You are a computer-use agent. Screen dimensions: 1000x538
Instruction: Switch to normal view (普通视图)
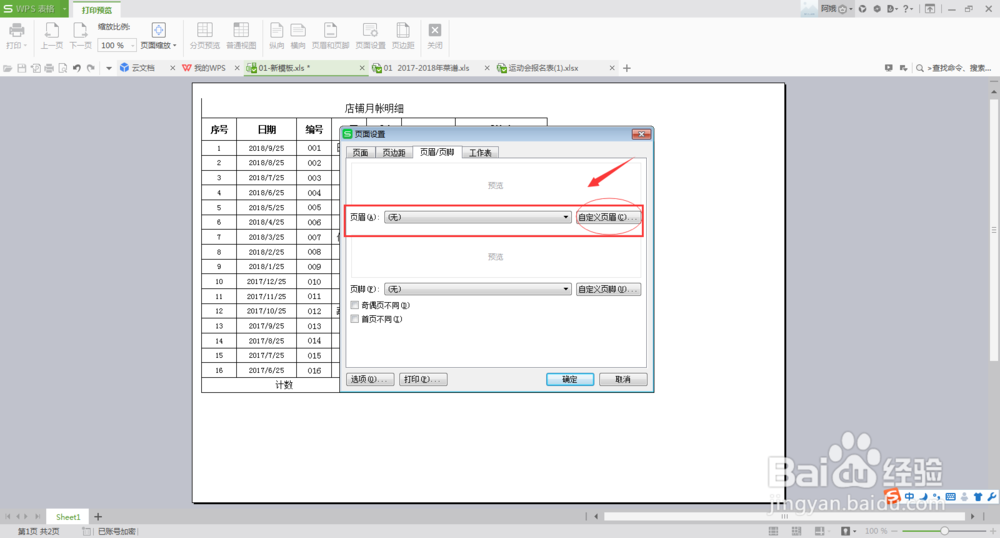coord(241,36)
